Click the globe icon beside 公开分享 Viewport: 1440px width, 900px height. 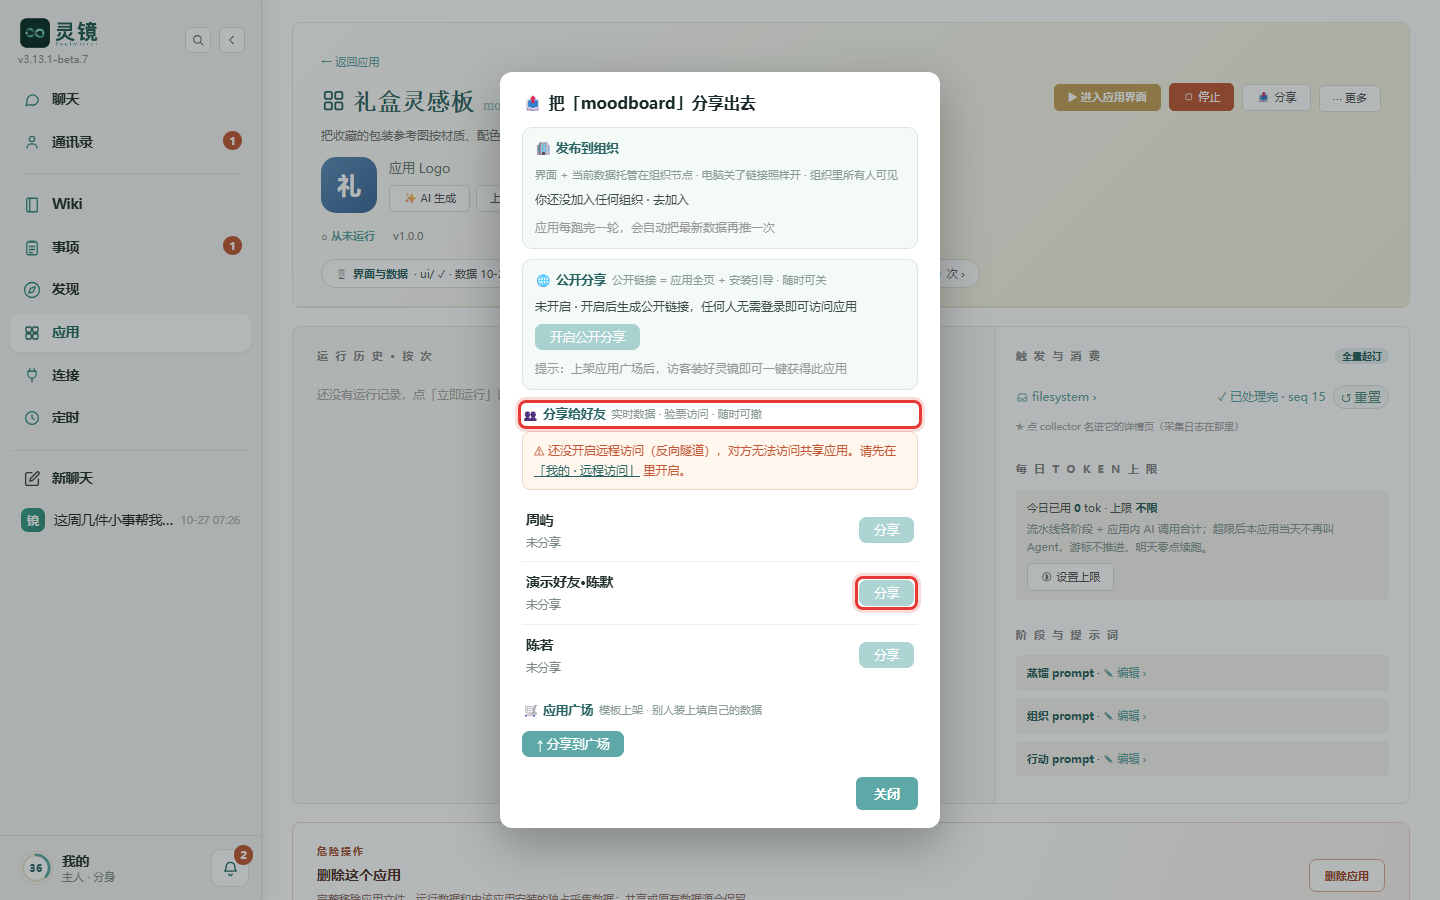click(x=543, y=281)
